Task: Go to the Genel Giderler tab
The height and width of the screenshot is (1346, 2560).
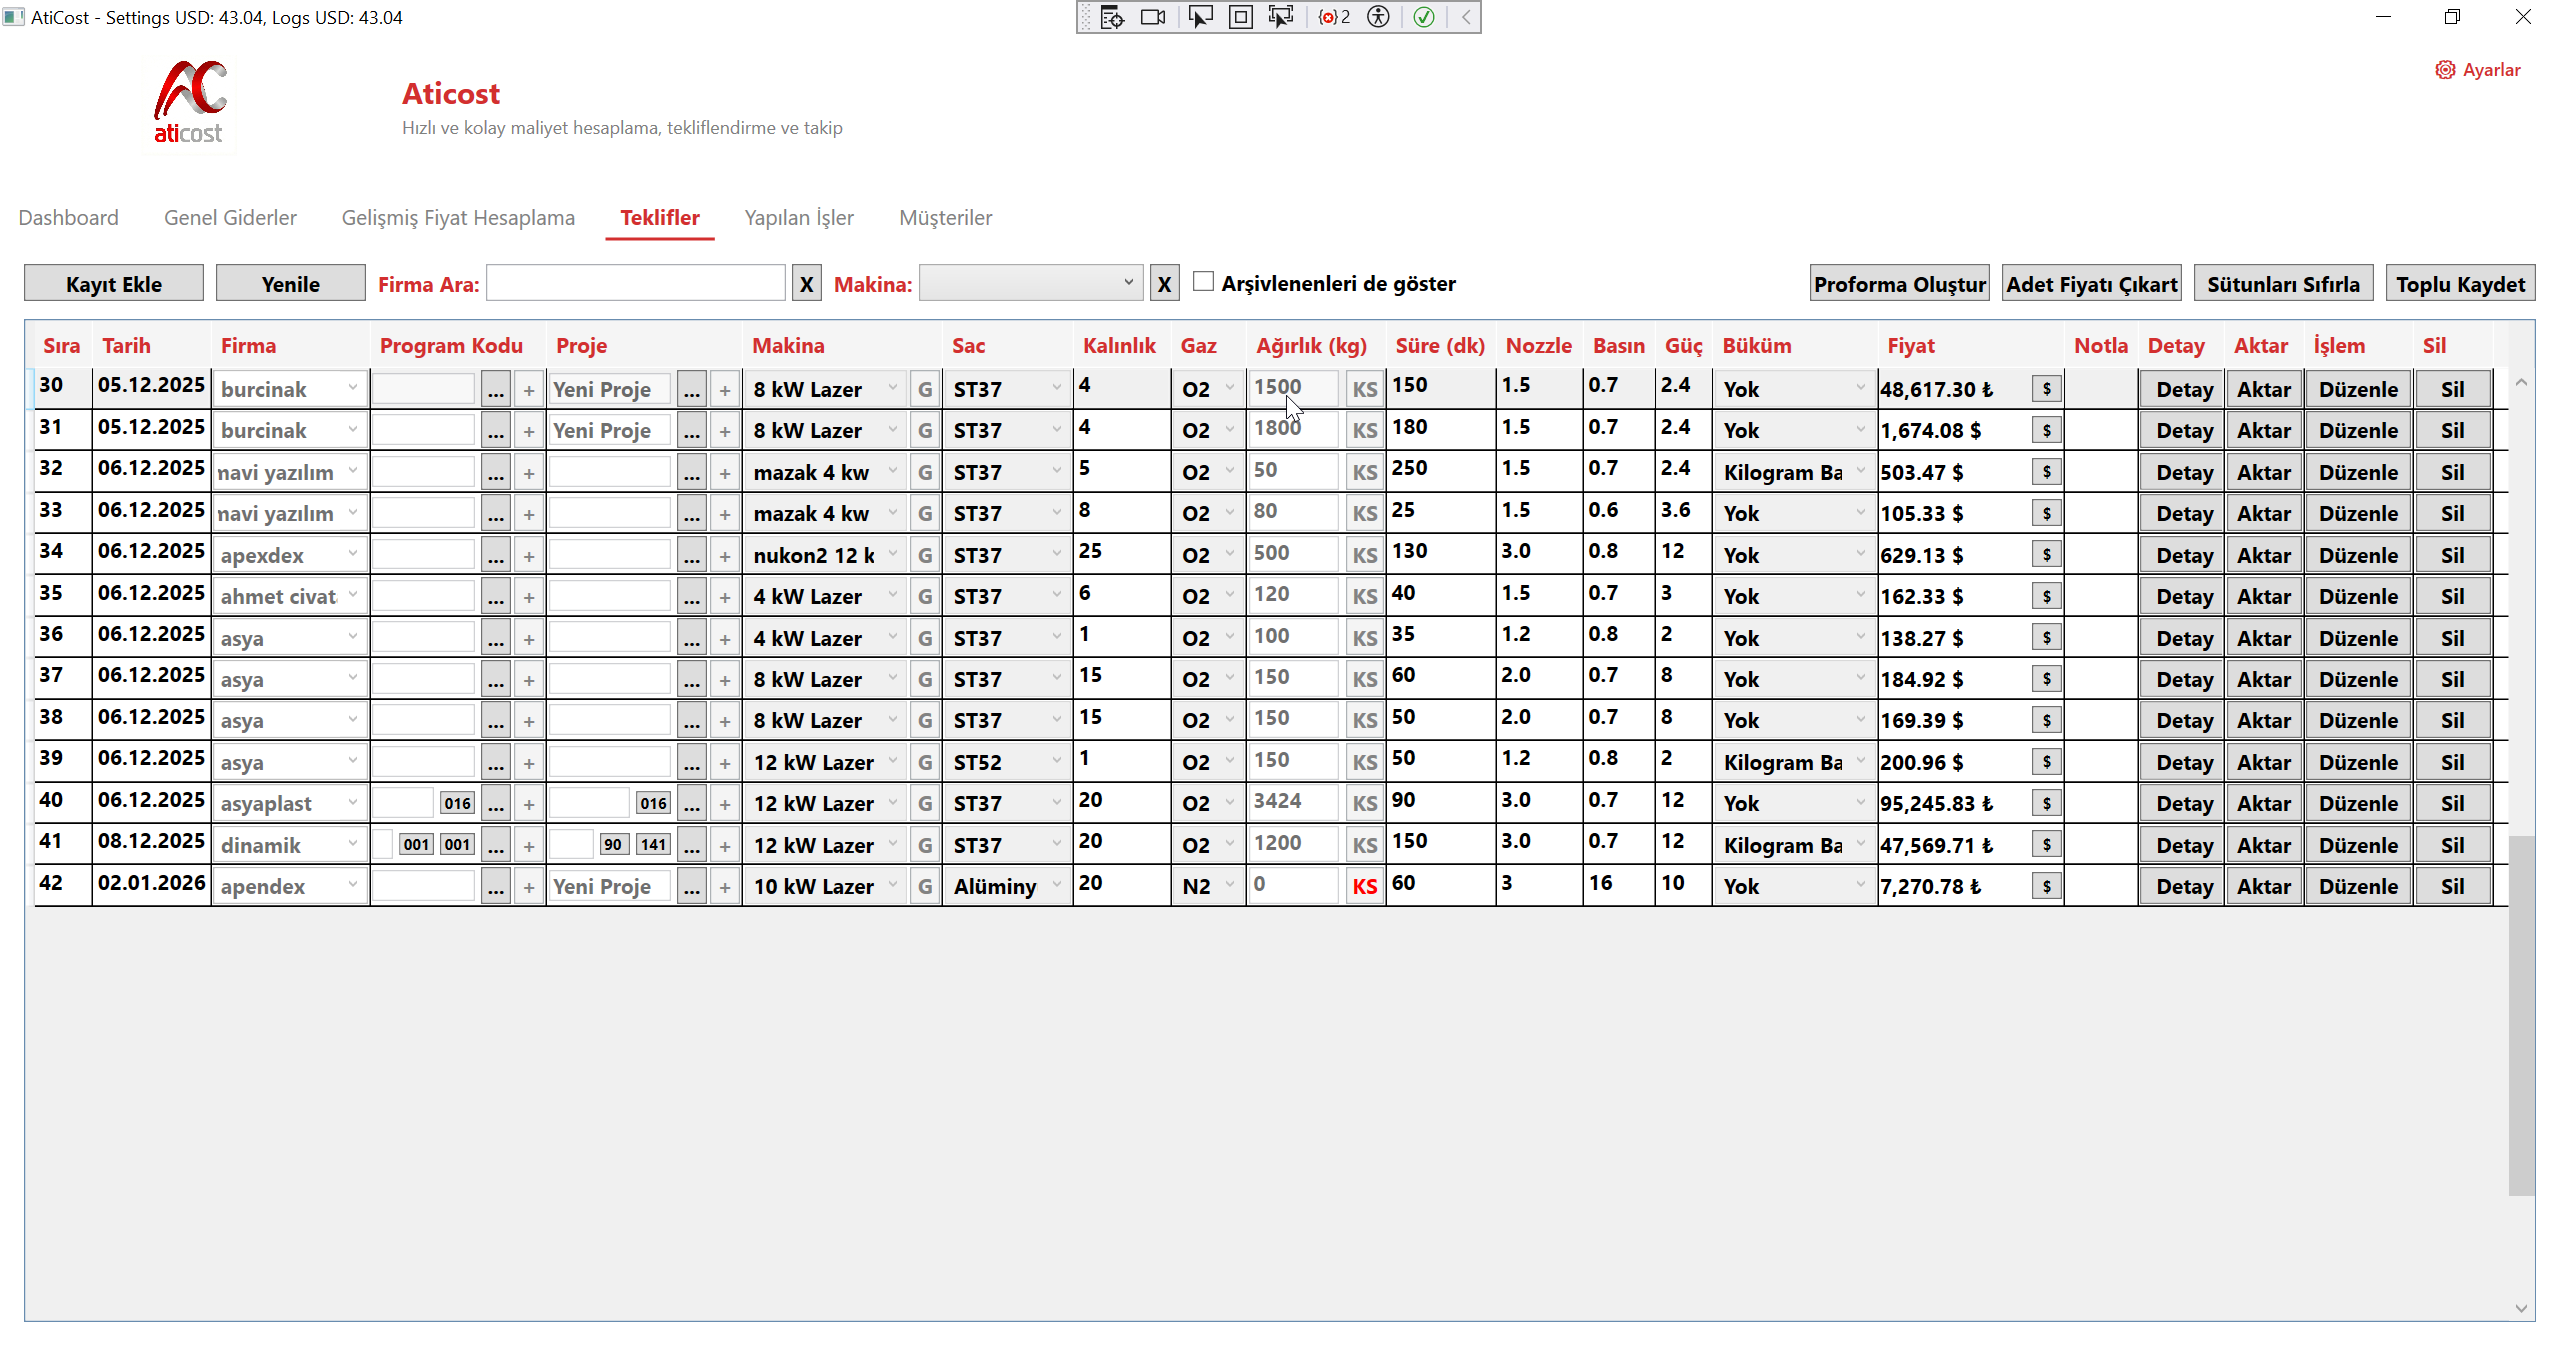Action: point(230,218)
